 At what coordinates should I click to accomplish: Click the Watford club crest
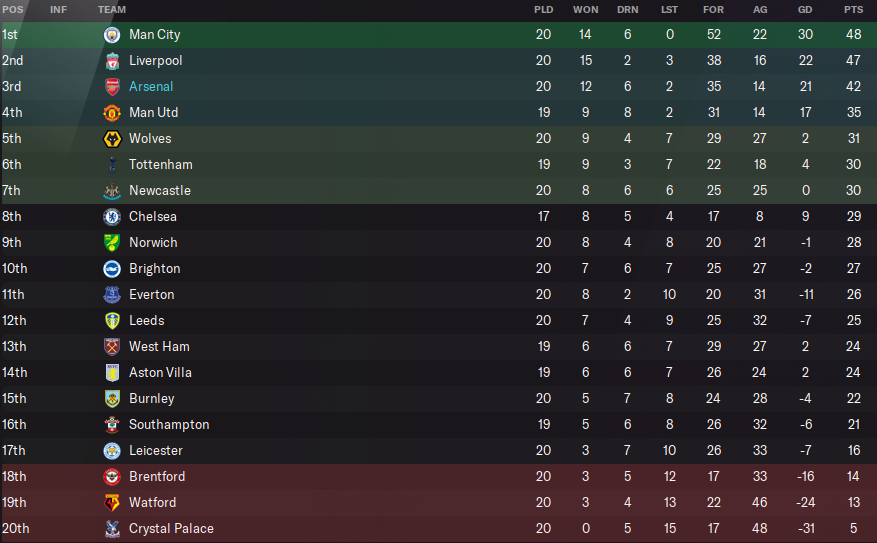coord(111,503)
